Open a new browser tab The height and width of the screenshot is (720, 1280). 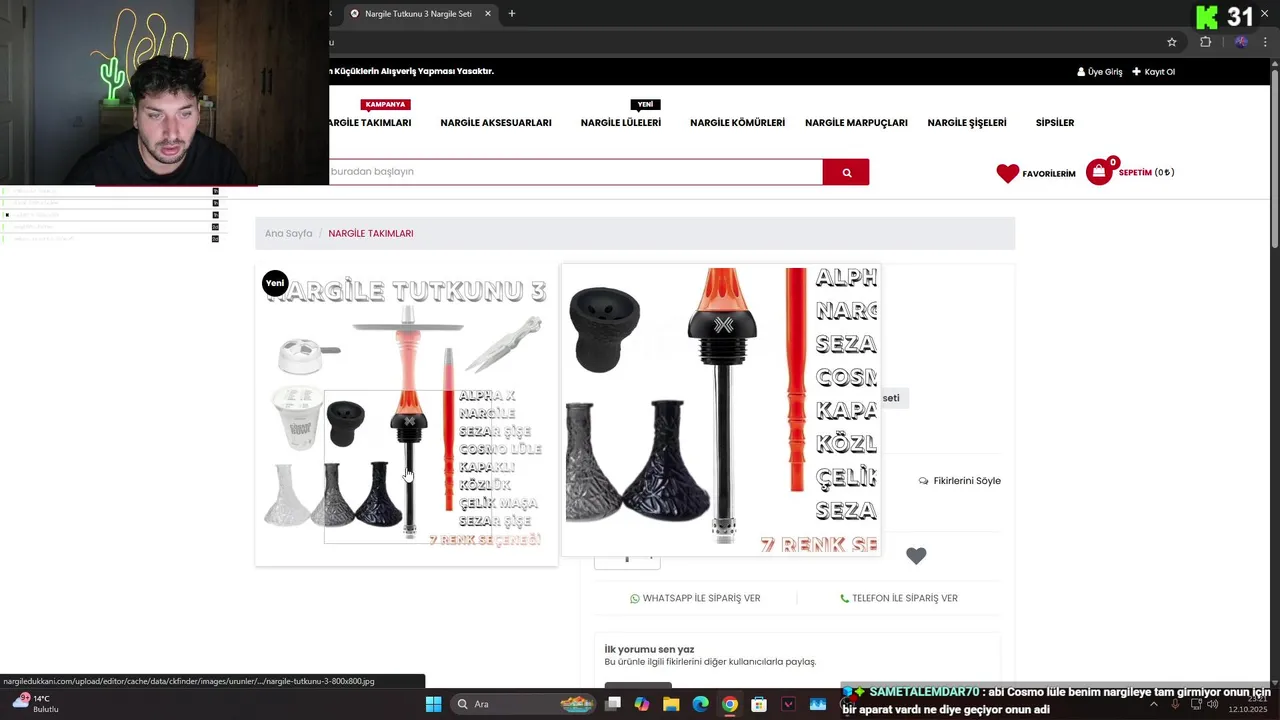click(x=512, y=14)
